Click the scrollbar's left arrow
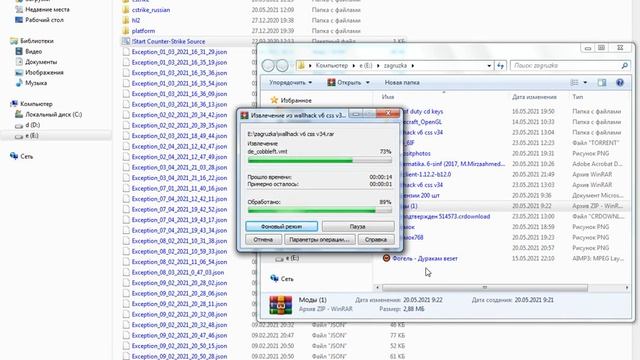The width and height of the screenshot is (640, 360). tap(377, 288)
